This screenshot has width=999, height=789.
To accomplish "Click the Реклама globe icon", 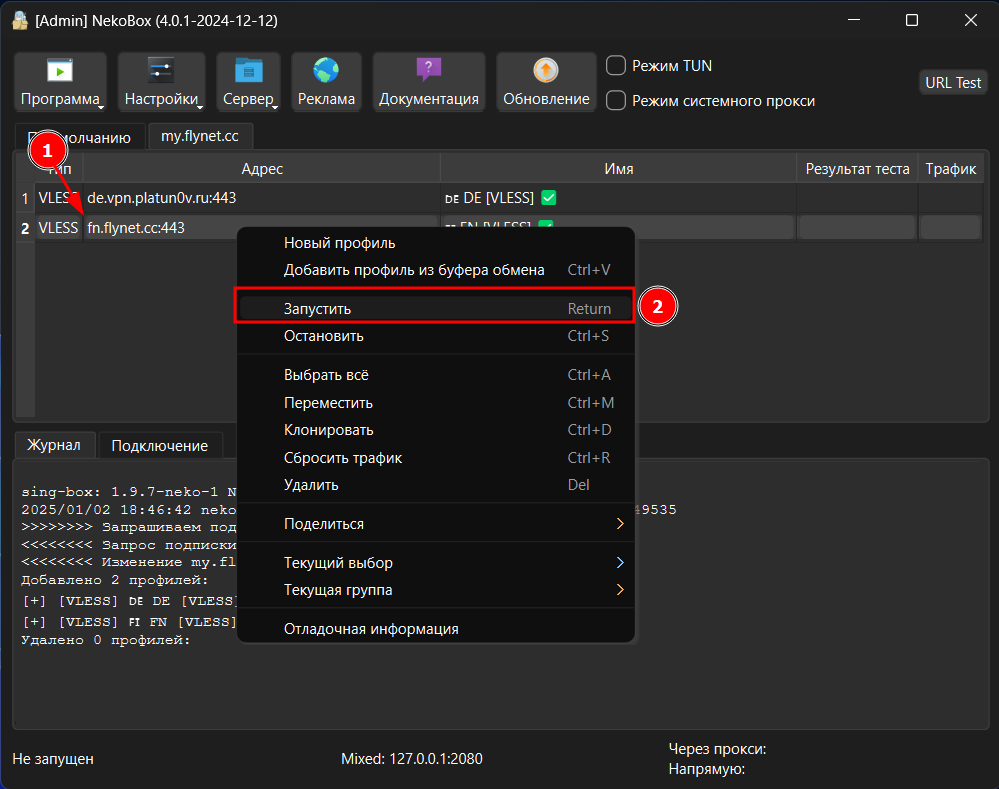I will point(326,71).
